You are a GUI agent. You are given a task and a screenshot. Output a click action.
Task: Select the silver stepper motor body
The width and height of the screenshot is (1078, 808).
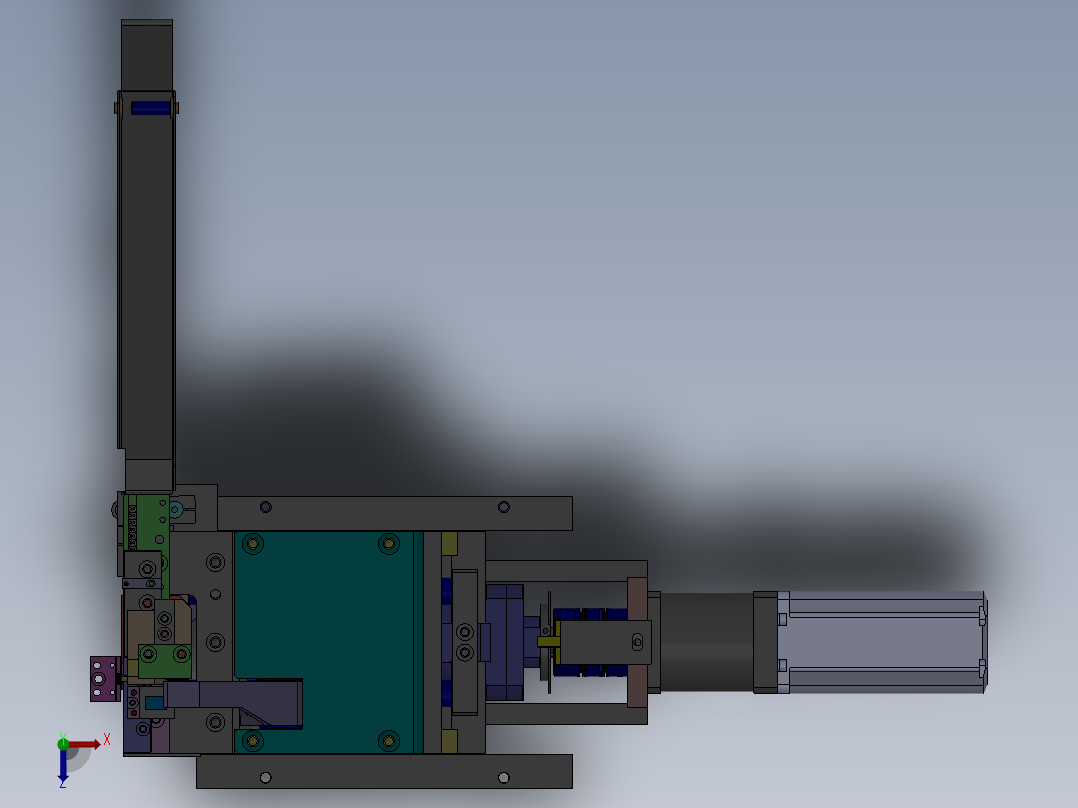pos(882,642)
